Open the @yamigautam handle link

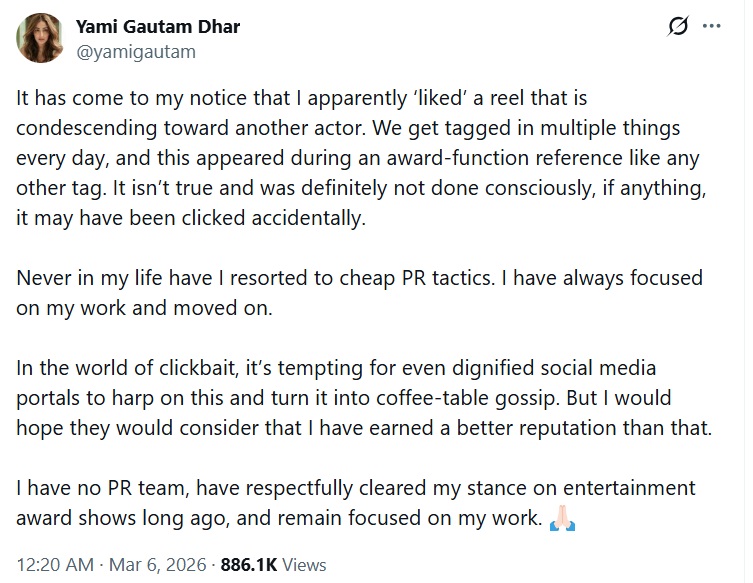135,51
